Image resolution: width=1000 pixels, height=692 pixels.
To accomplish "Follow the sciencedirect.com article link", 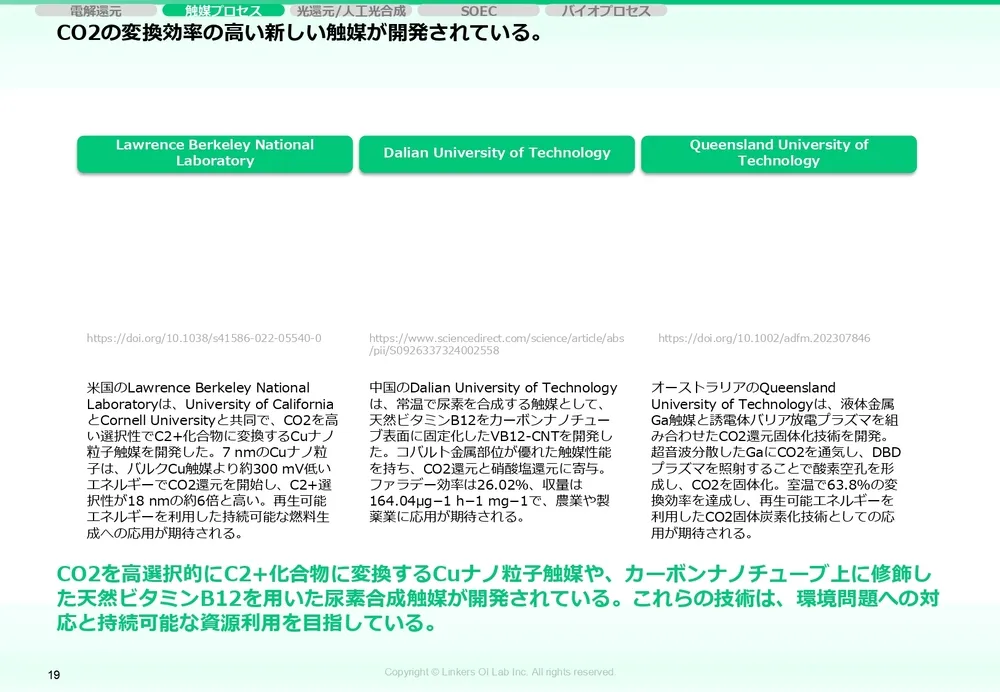I will (x=496, y=345).
